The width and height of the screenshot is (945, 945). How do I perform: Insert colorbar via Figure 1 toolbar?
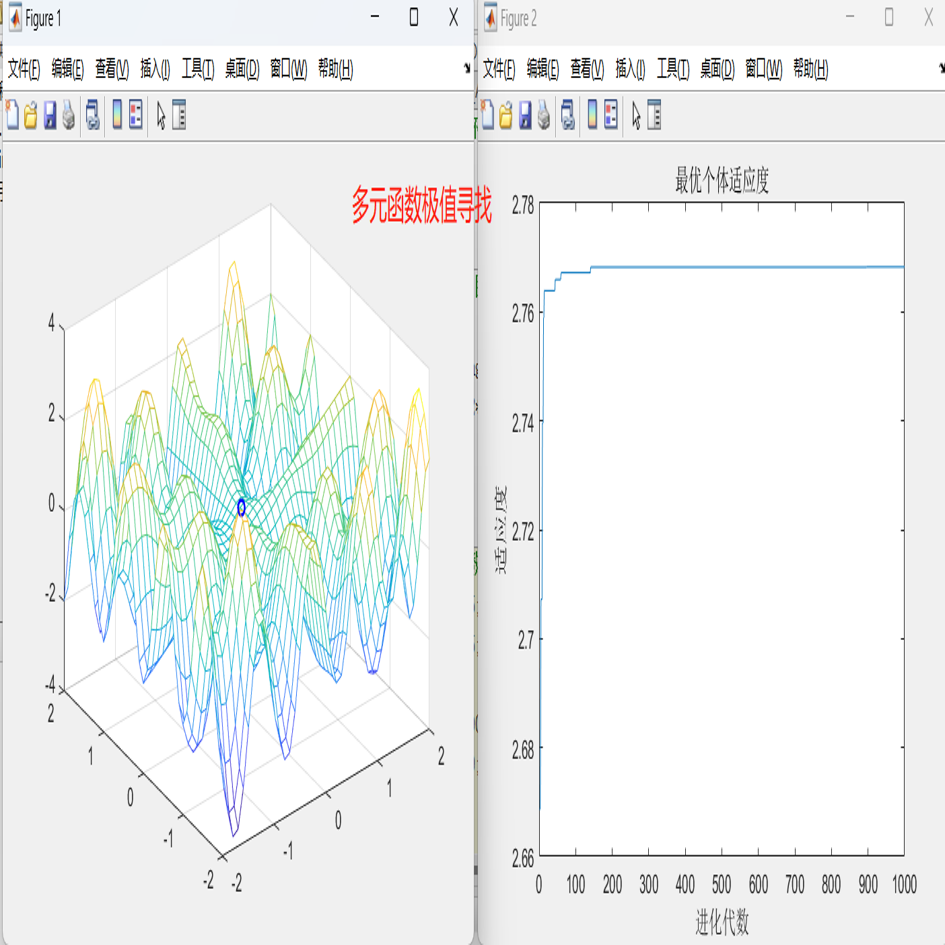pyautogui.click(x=118, y=115)
